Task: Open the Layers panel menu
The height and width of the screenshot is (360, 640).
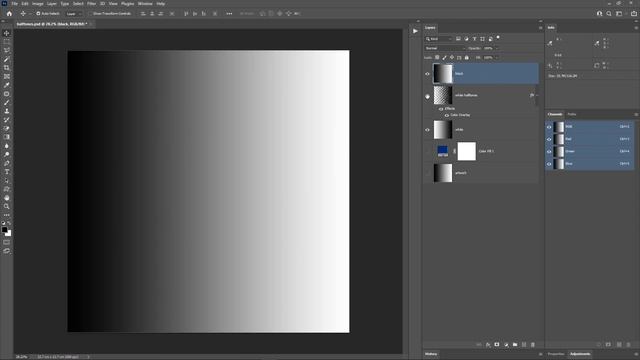Action: (540, 28)
